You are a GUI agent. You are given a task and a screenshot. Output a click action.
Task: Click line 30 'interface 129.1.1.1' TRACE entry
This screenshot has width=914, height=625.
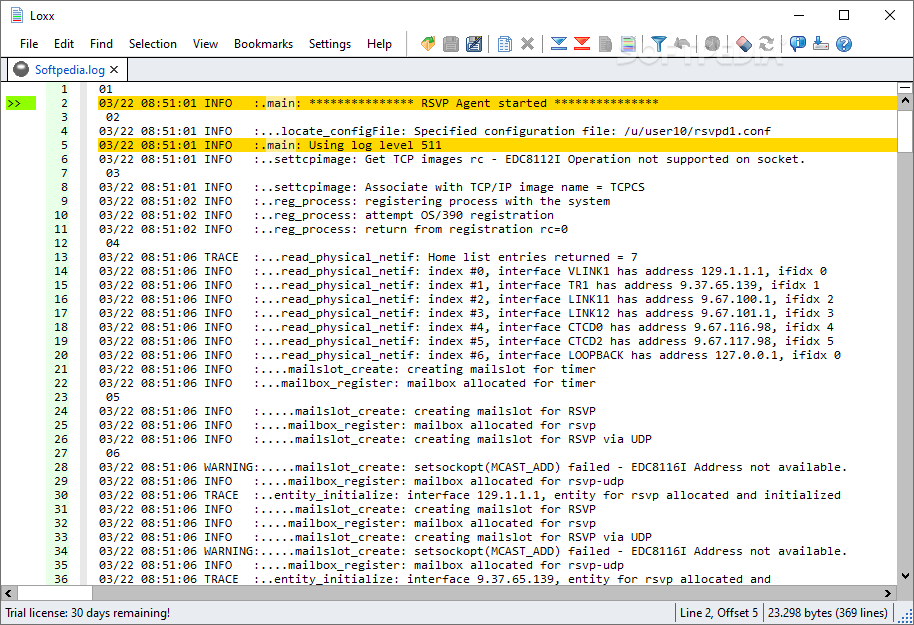click(x=469, y=495)
